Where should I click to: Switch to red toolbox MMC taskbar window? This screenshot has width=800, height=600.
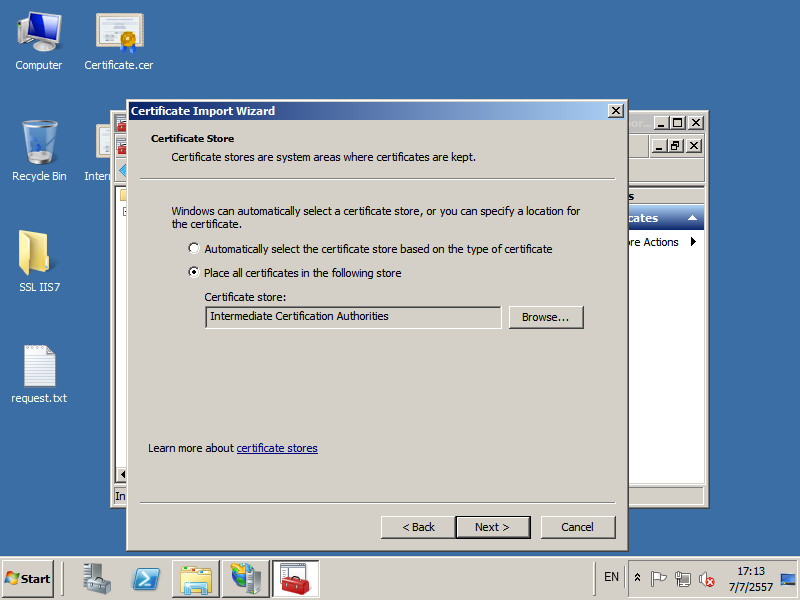[x=295, y=579]
